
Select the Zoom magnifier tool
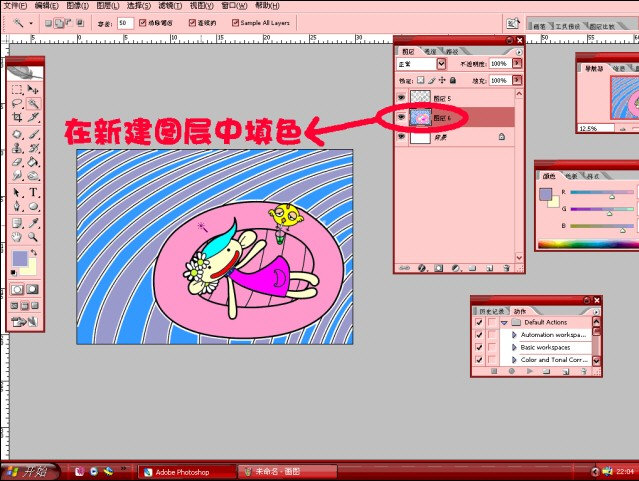pos(33,237)
